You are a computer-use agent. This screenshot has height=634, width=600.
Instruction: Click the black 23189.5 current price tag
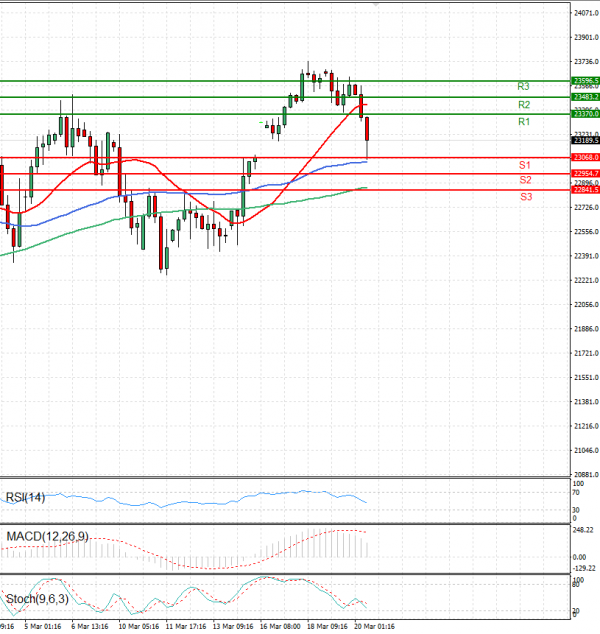pyautogui.click(x=585, y=140)
